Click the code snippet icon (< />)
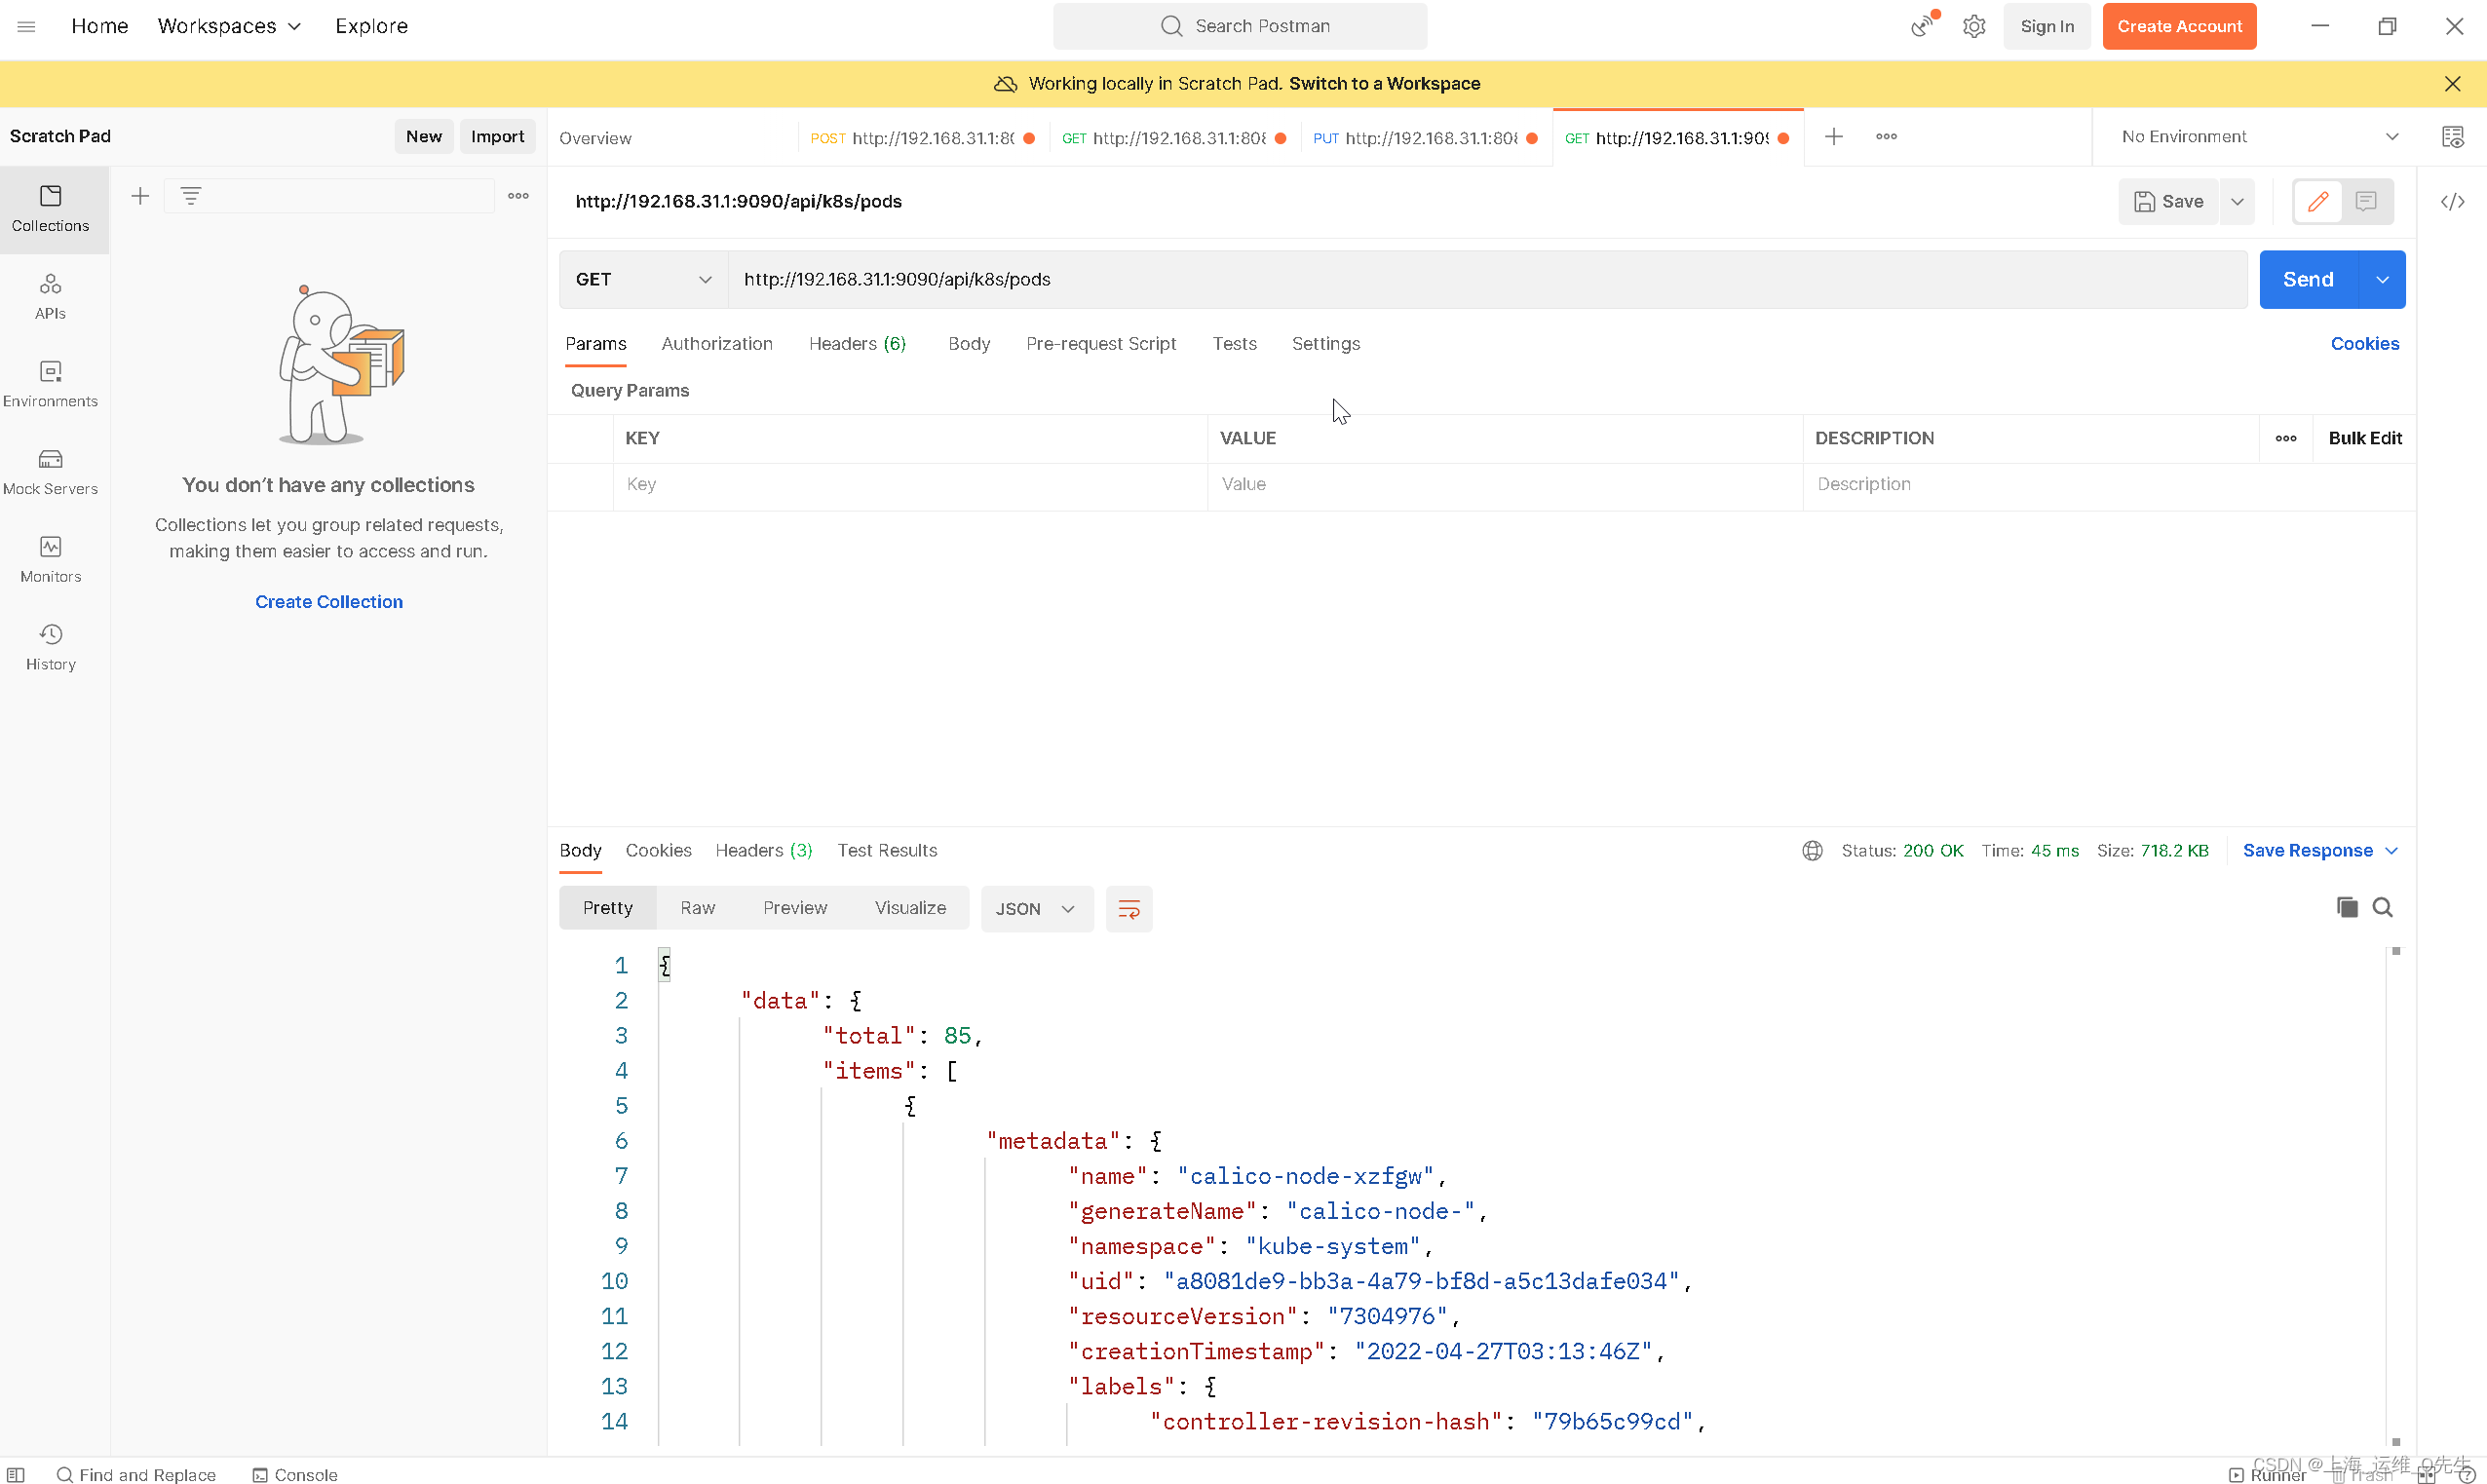 click(x=2454, y=202)
